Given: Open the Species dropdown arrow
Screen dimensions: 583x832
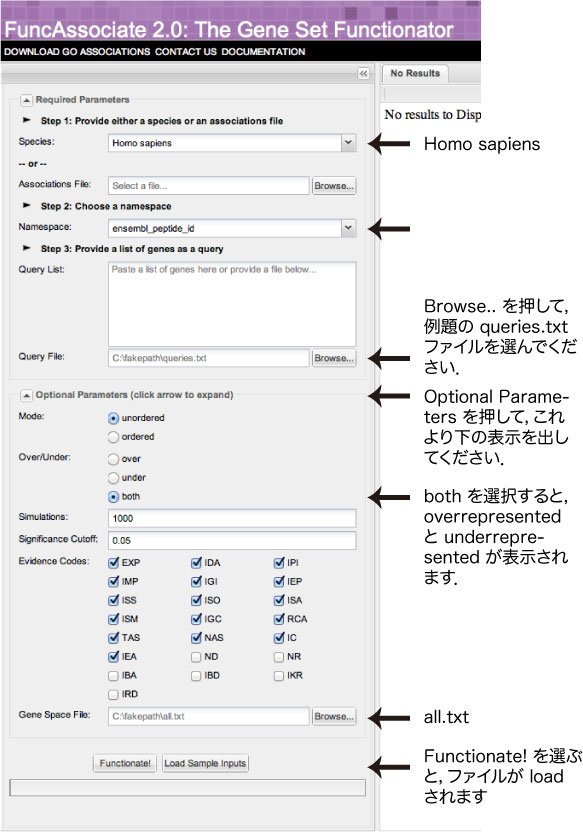Looking at the screenshot, I should tap(348, 143).
